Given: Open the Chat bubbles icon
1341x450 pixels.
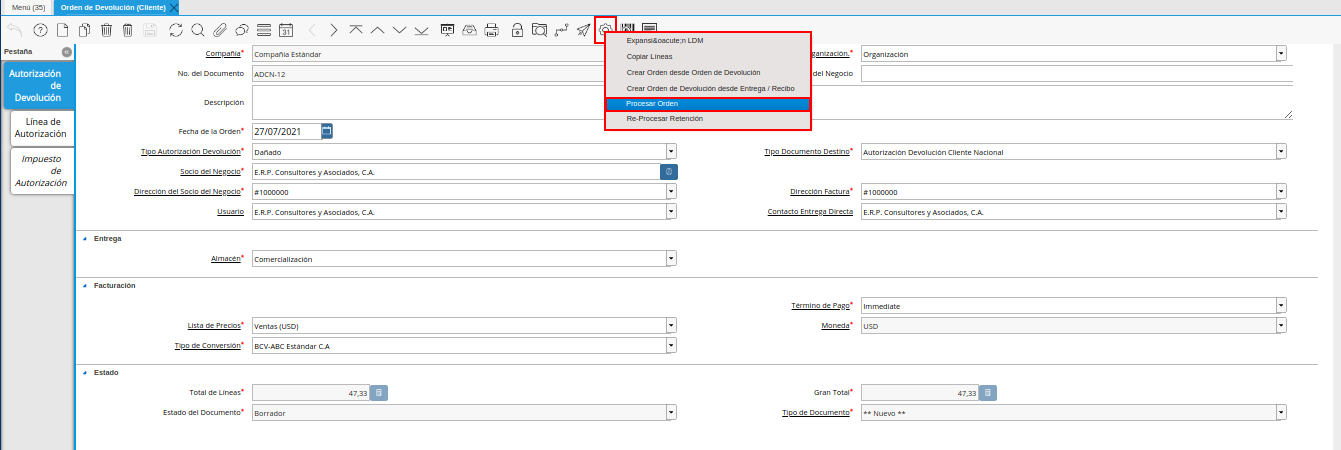Looking at the screenshot, I should [x=241, y=30].
